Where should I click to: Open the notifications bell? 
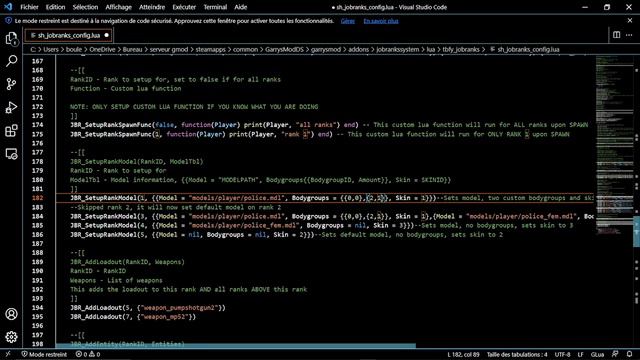point(629,354)
